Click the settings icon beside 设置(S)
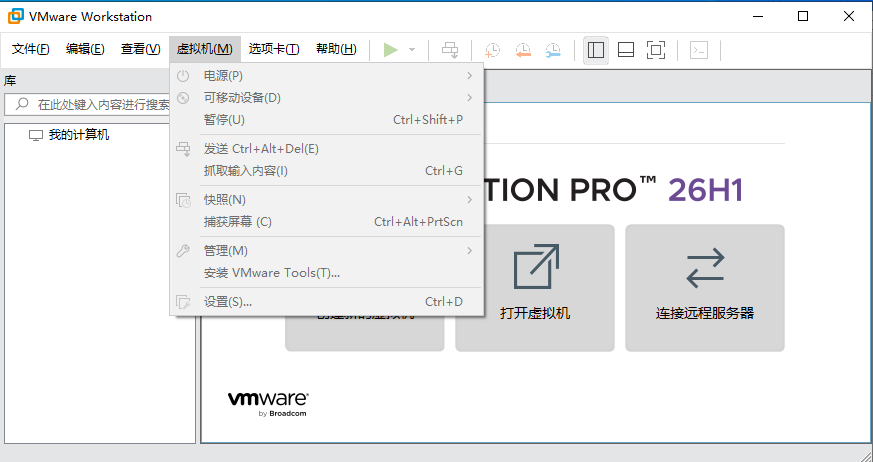 (183, 302)
